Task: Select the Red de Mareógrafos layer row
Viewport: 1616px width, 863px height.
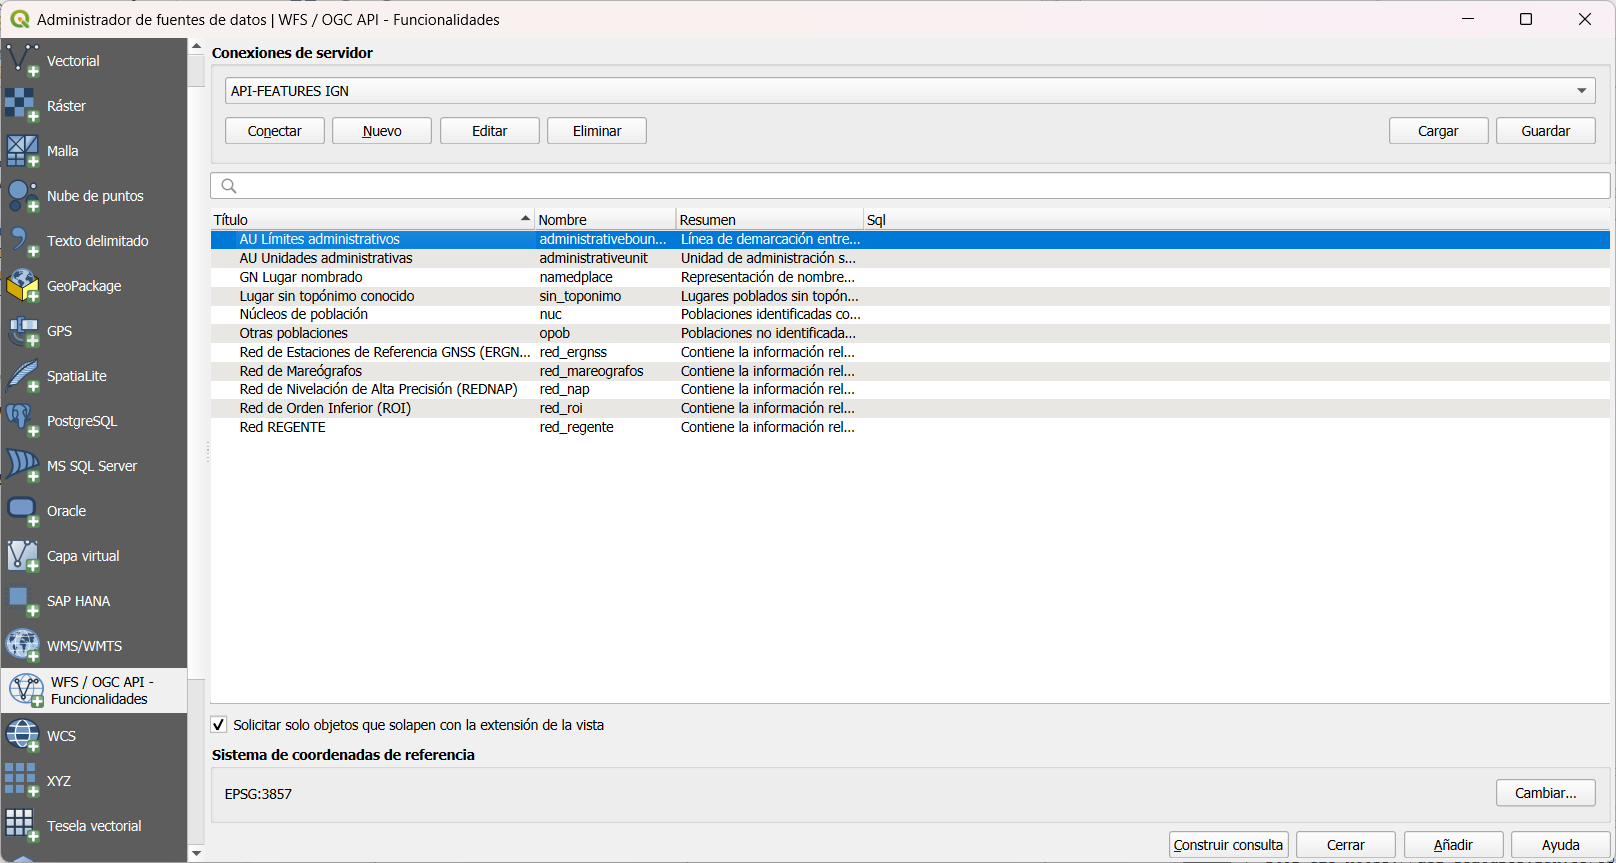Action: coord(301,371)
